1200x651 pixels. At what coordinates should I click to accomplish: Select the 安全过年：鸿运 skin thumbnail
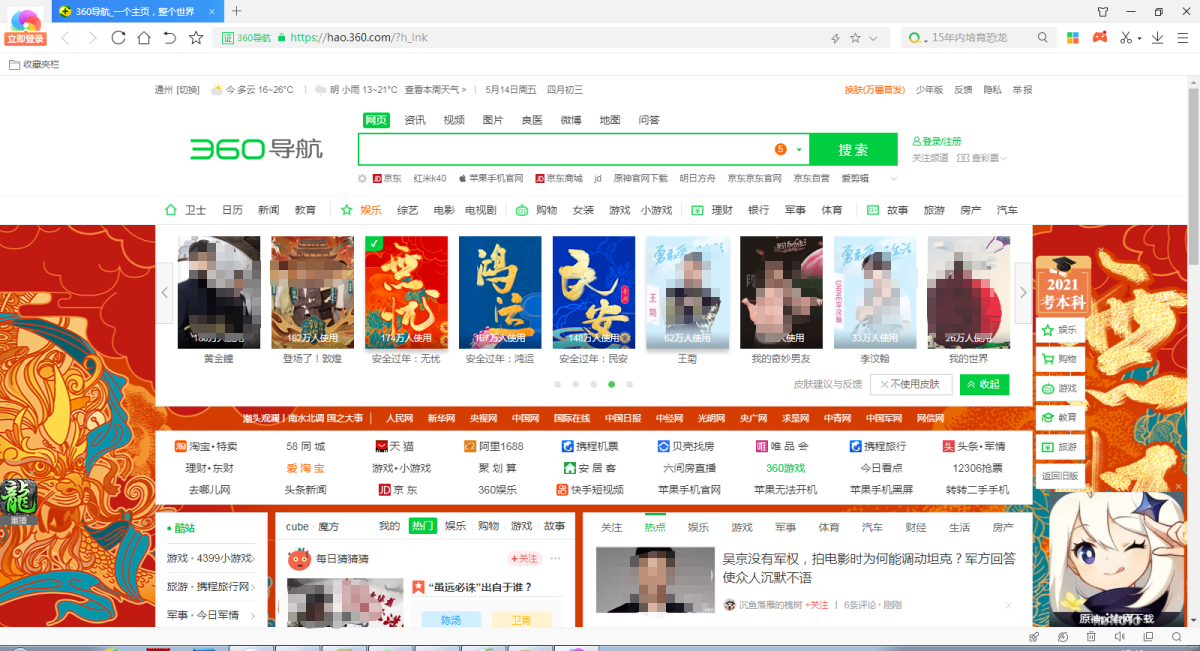pos(500,292)
